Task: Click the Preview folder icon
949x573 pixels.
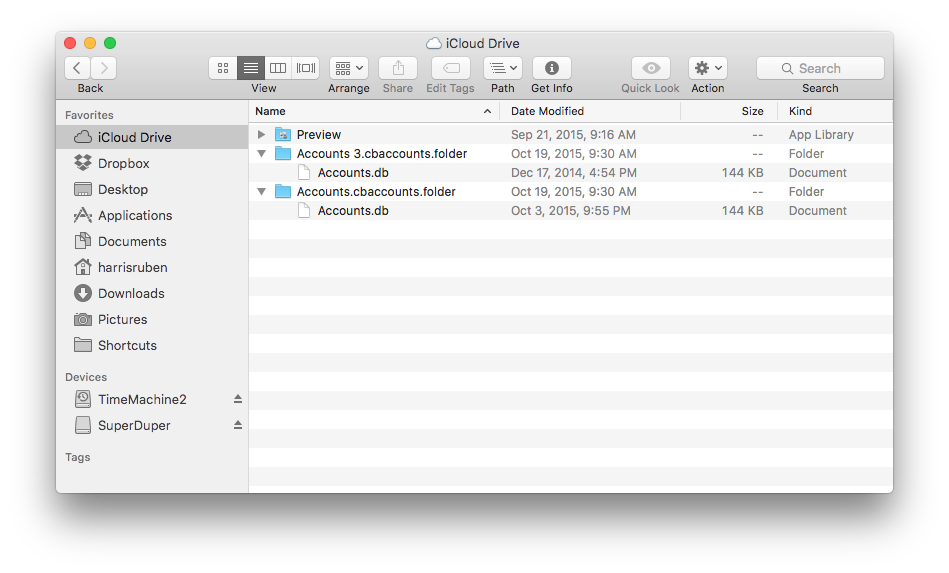Action: point(283,134)
